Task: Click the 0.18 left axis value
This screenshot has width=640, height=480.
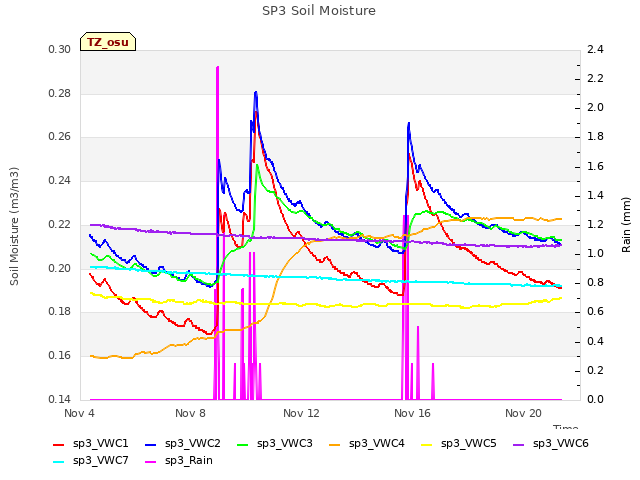Action: [x=60, y=312]
